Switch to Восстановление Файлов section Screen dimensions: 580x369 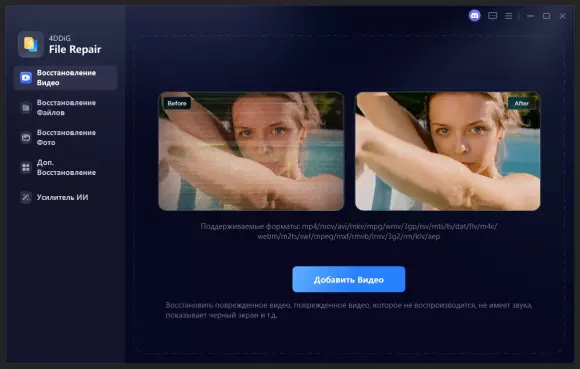[65, 108]
